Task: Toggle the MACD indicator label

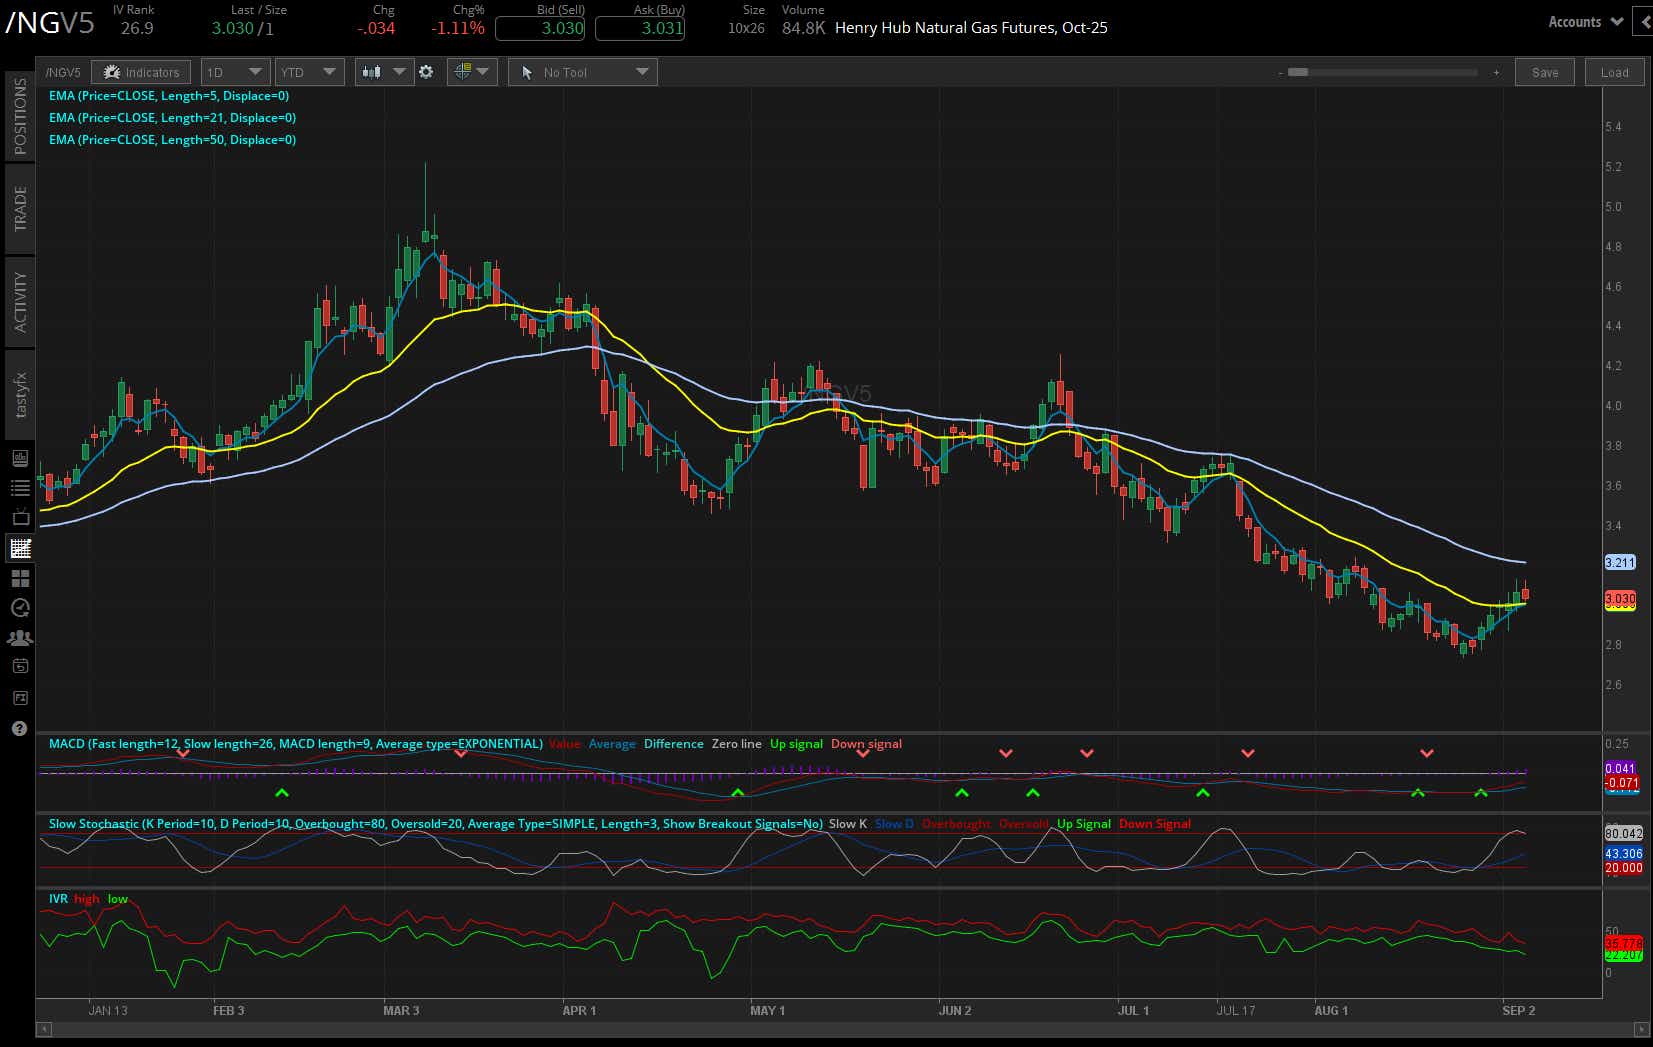Action: point(293,744)
